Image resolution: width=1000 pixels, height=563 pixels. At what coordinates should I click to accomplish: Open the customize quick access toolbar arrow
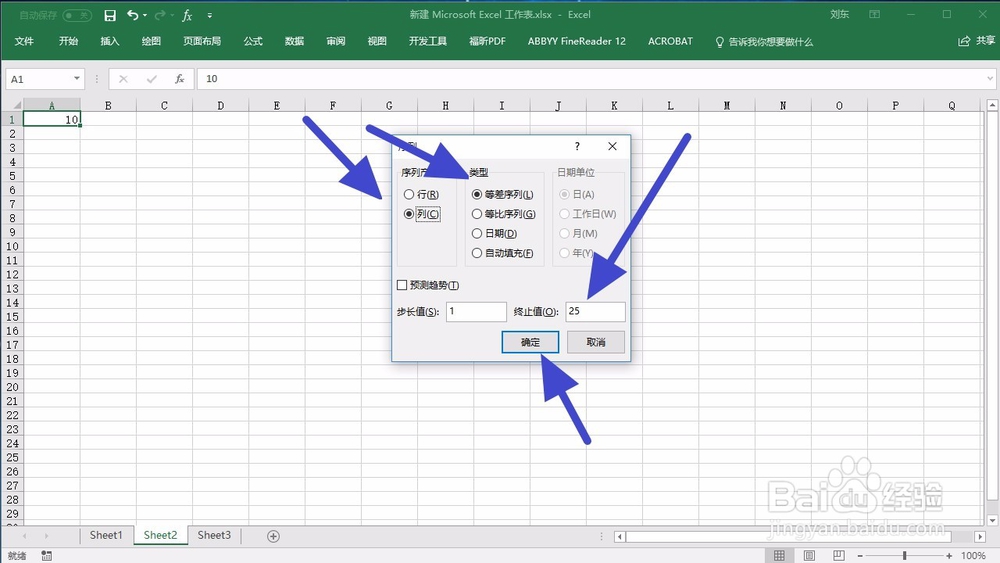[209, 15]
